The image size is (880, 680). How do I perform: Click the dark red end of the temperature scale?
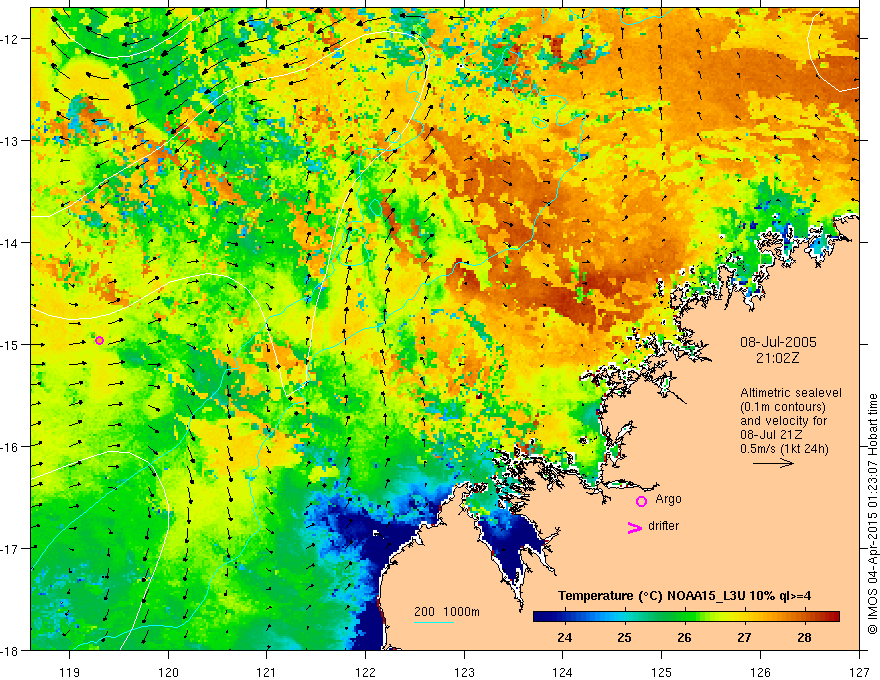coord(833,617)
